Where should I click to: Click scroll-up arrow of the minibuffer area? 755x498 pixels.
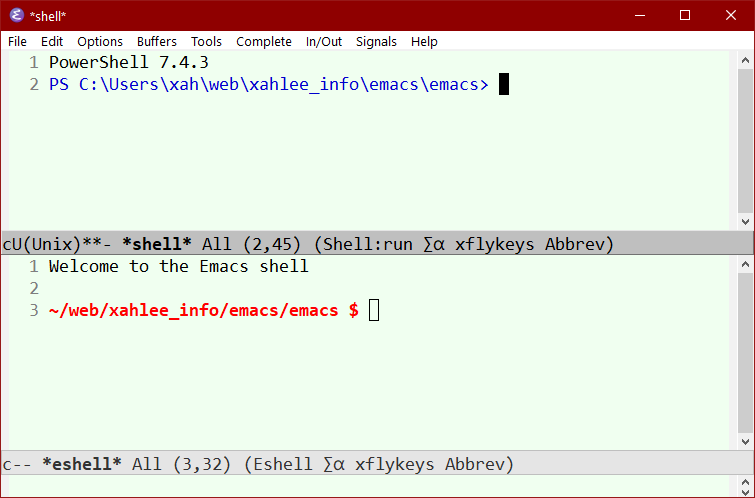click(745, 482)
